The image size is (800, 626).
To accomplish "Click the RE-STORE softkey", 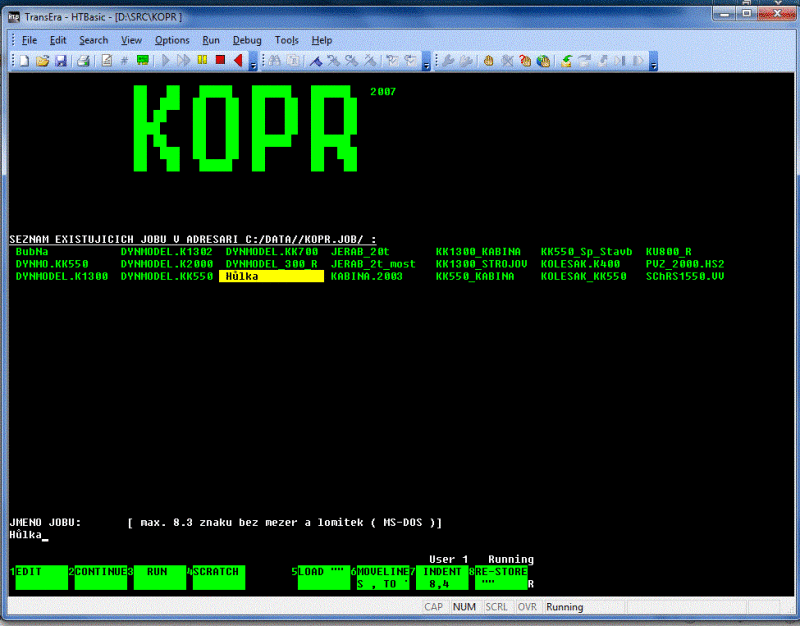I will [x=502, y=578].
